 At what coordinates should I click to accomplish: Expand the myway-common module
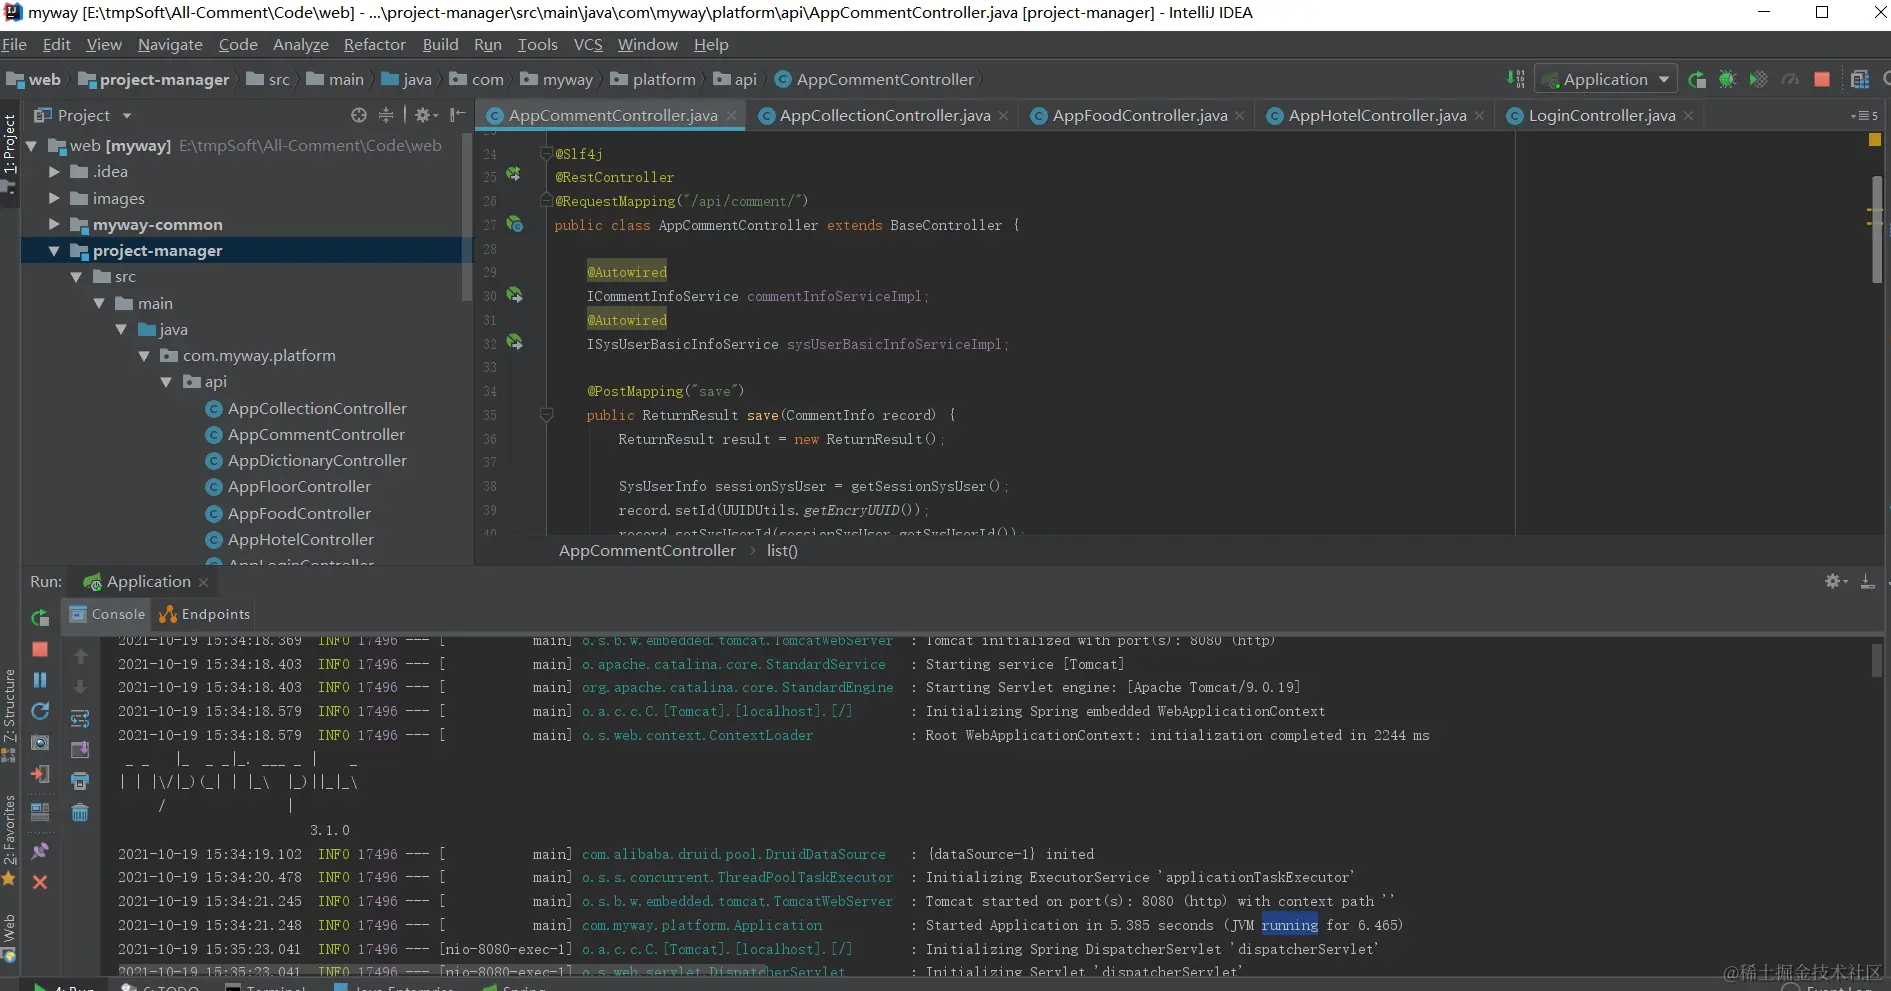click(x=54, y=224)
